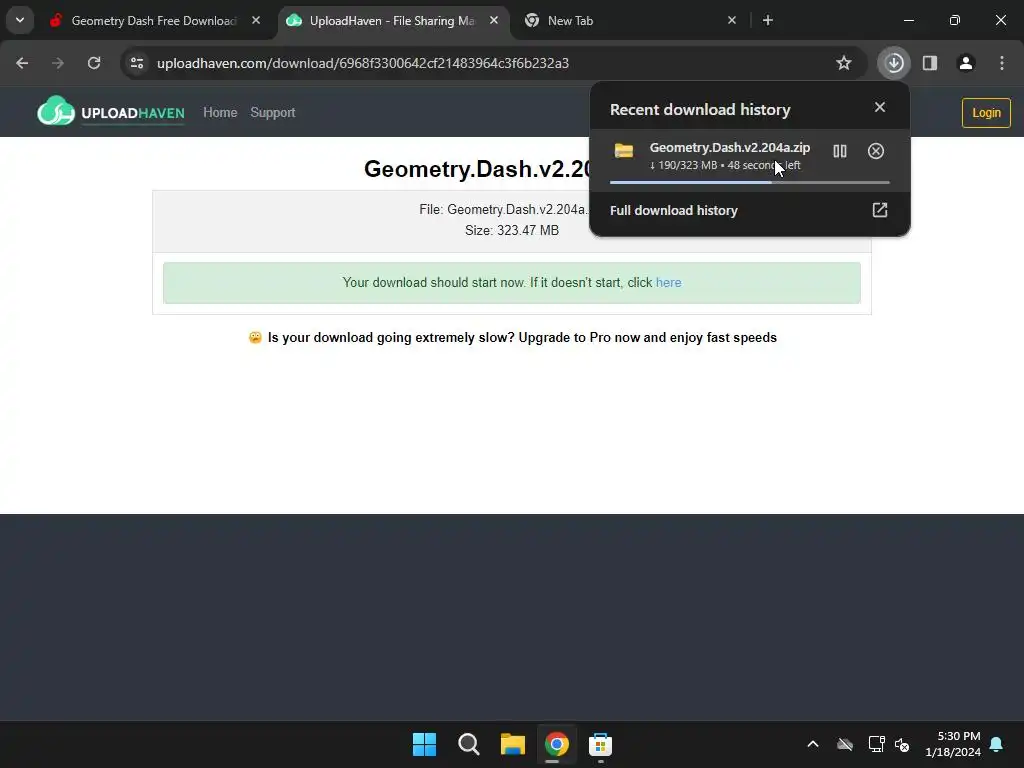
Task: Click the Full download history label
Action: click(673, 210)
